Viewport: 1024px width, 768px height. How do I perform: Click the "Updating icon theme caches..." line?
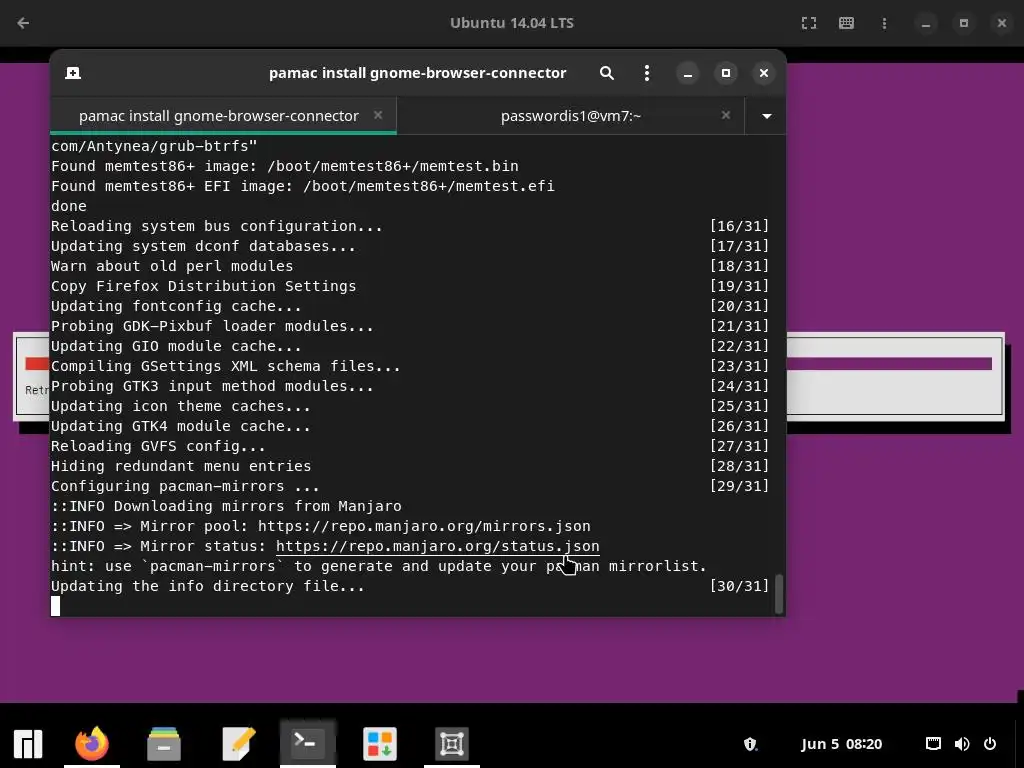(x=180, y=406)
